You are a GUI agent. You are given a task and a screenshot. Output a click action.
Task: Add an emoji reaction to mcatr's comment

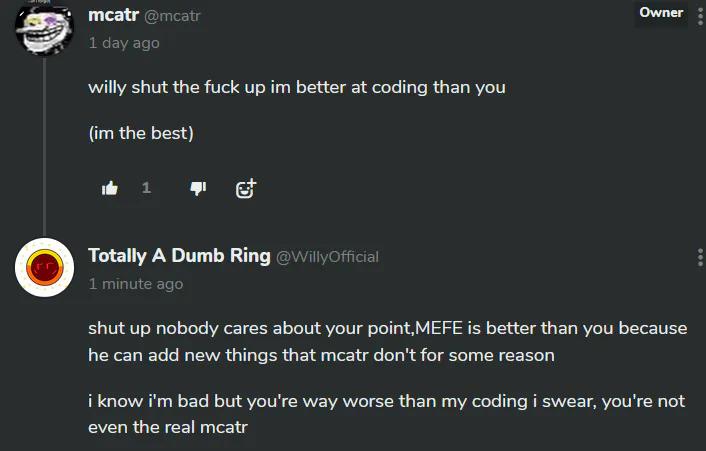[x=245, y=187]
